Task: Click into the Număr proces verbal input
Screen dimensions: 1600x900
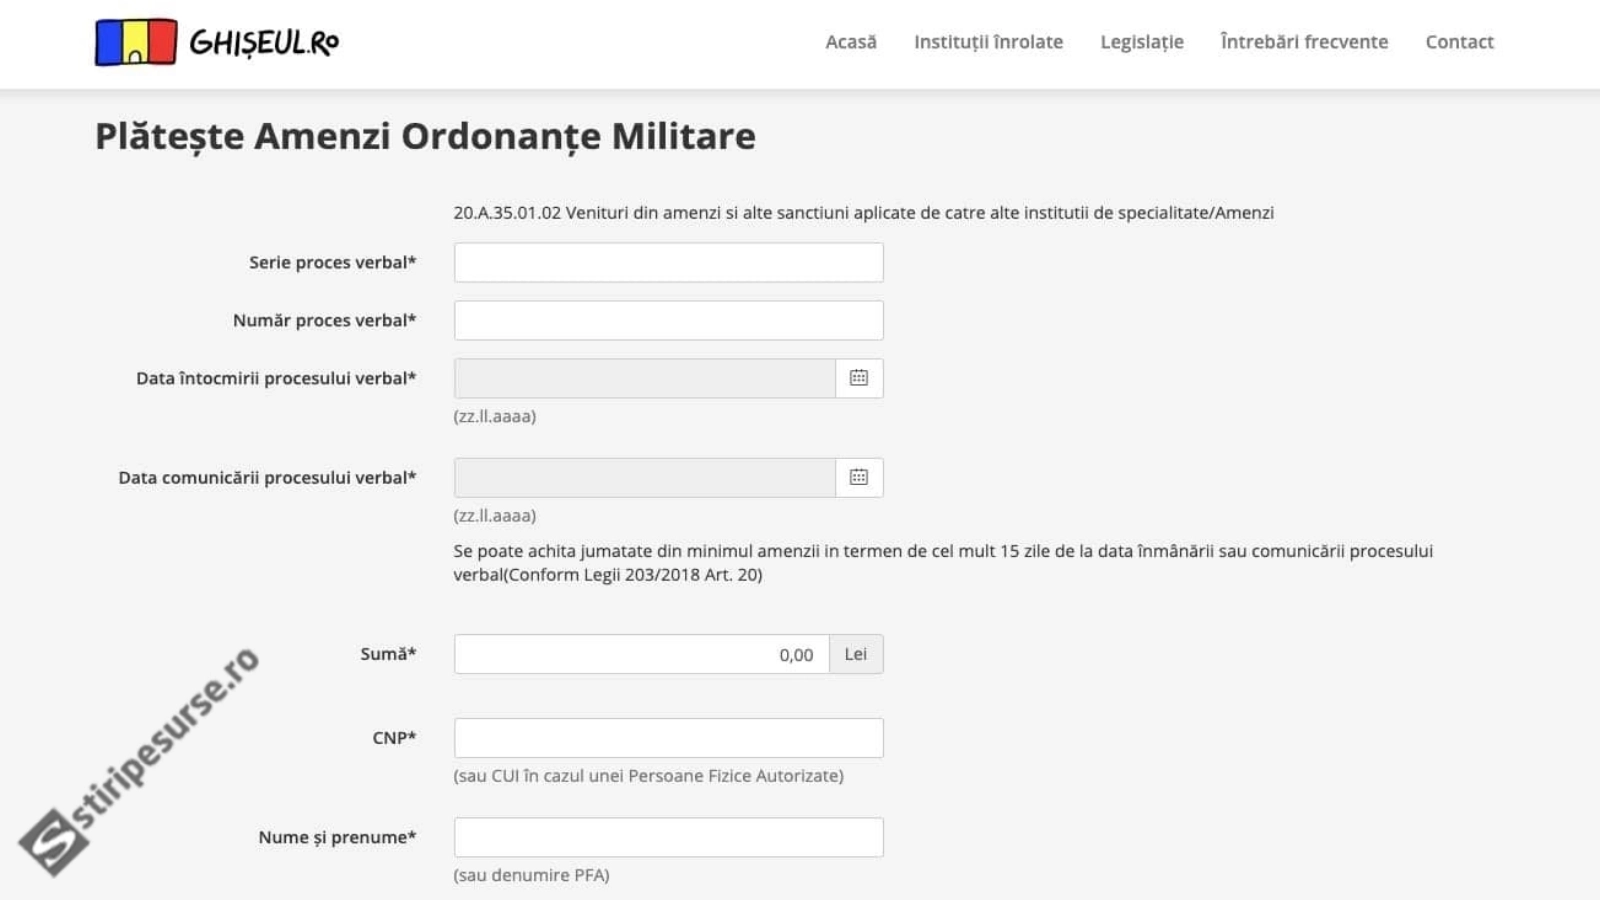Action: (668, 321)
